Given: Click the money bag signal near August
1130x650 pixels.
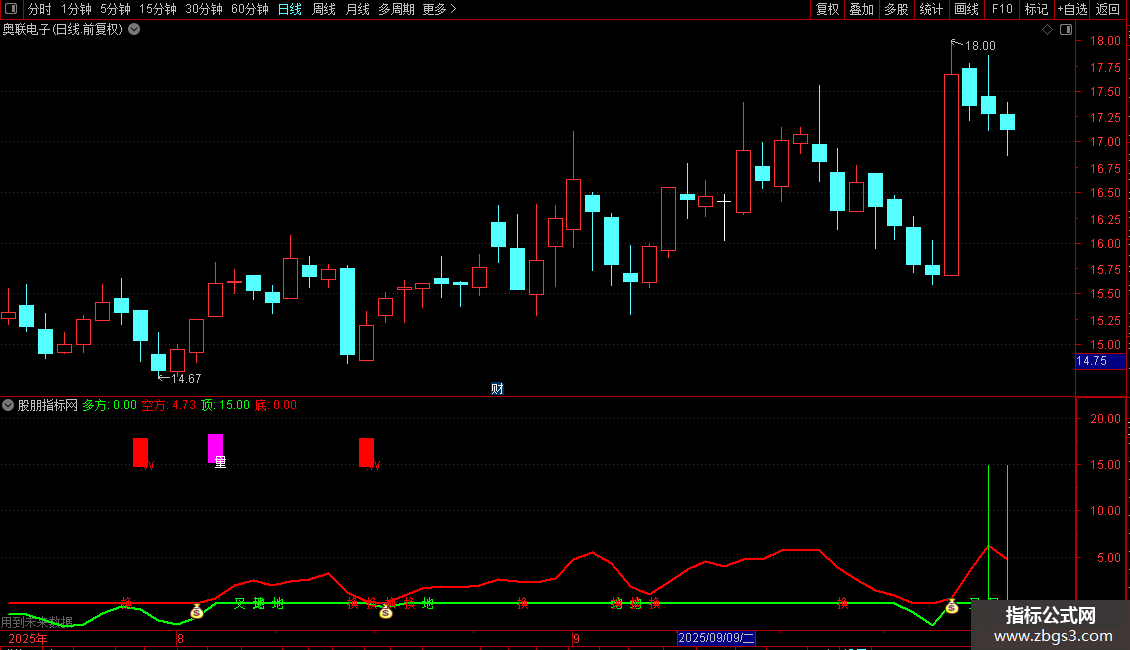Looking at the screenshot, I should [x=197, y=611].
